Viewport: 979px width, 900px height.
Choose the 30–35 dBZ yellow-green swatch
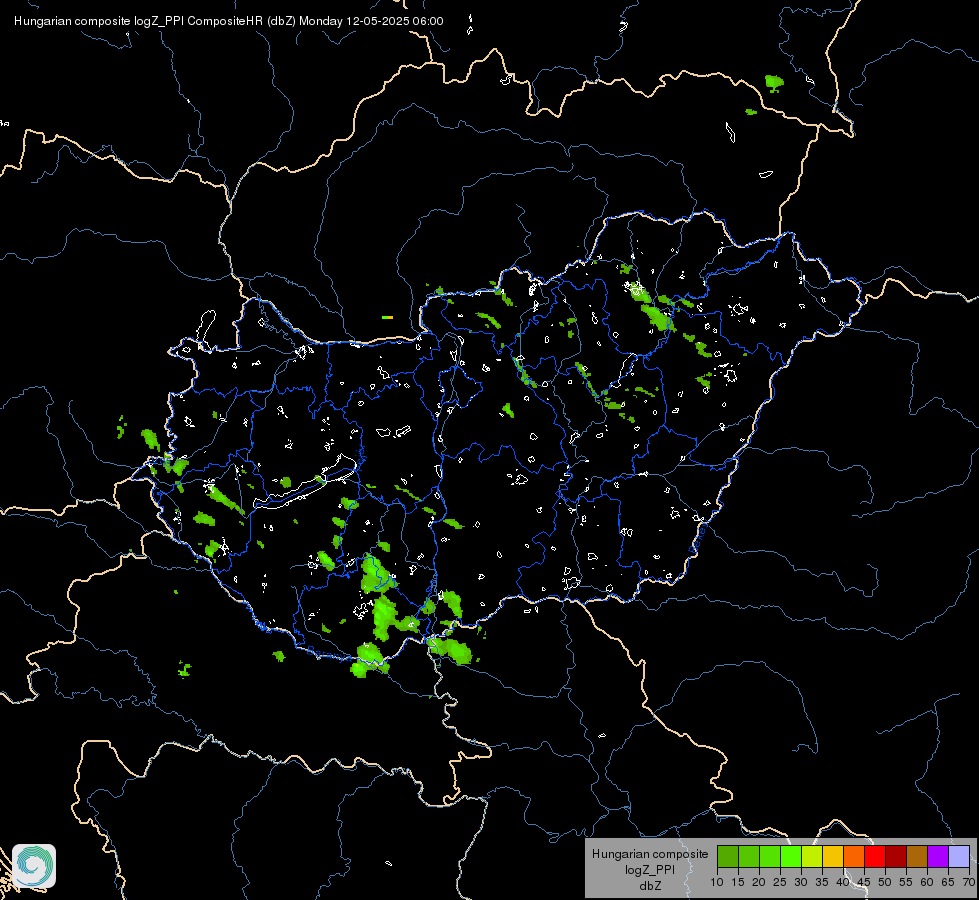pos(812,856)
